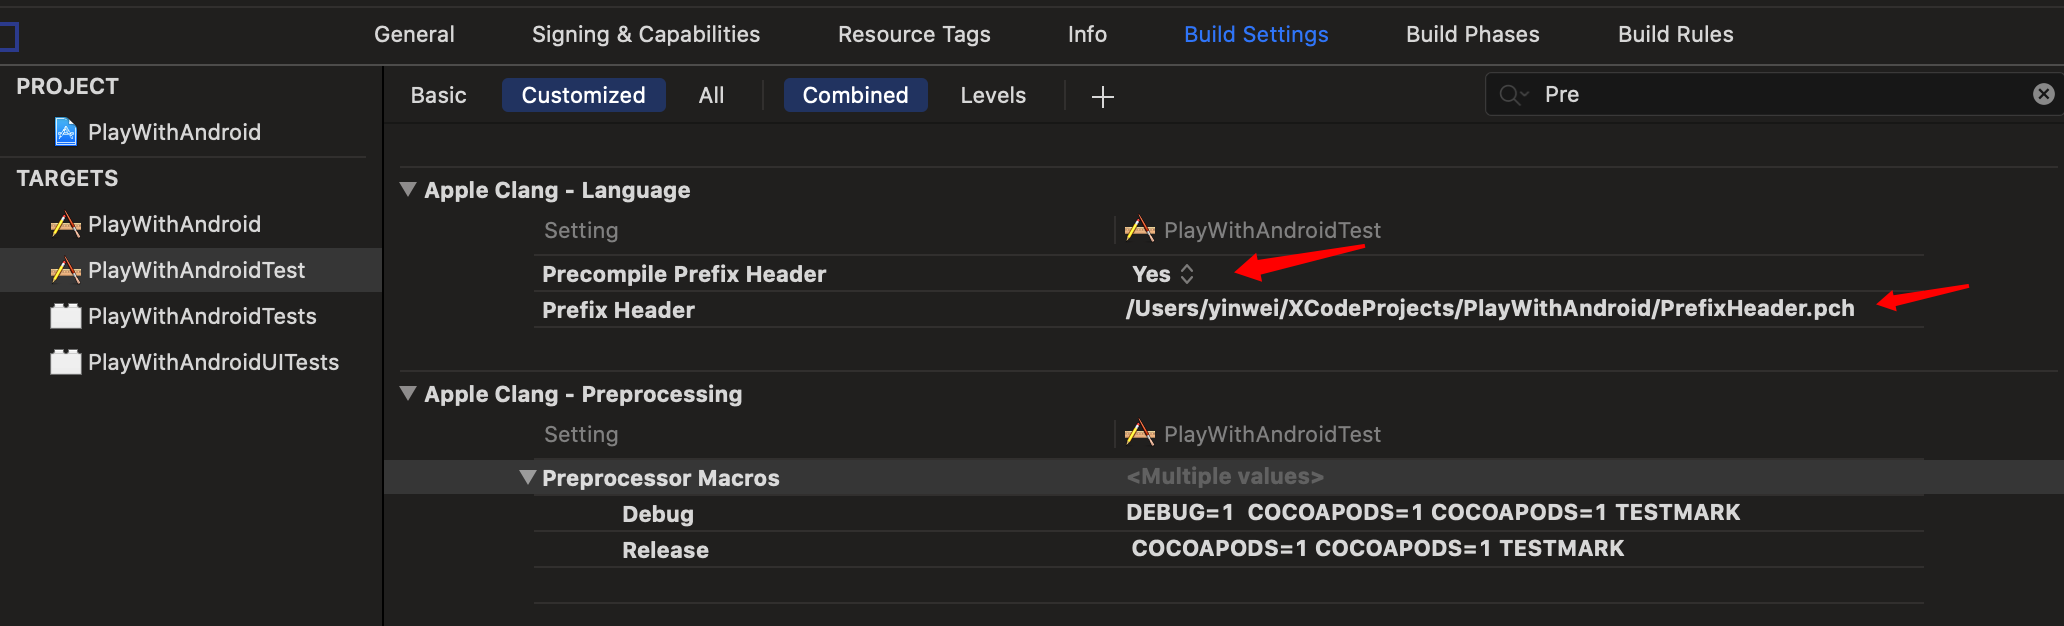Open the General tab
2064x626 pixels.
coord(414,34)
